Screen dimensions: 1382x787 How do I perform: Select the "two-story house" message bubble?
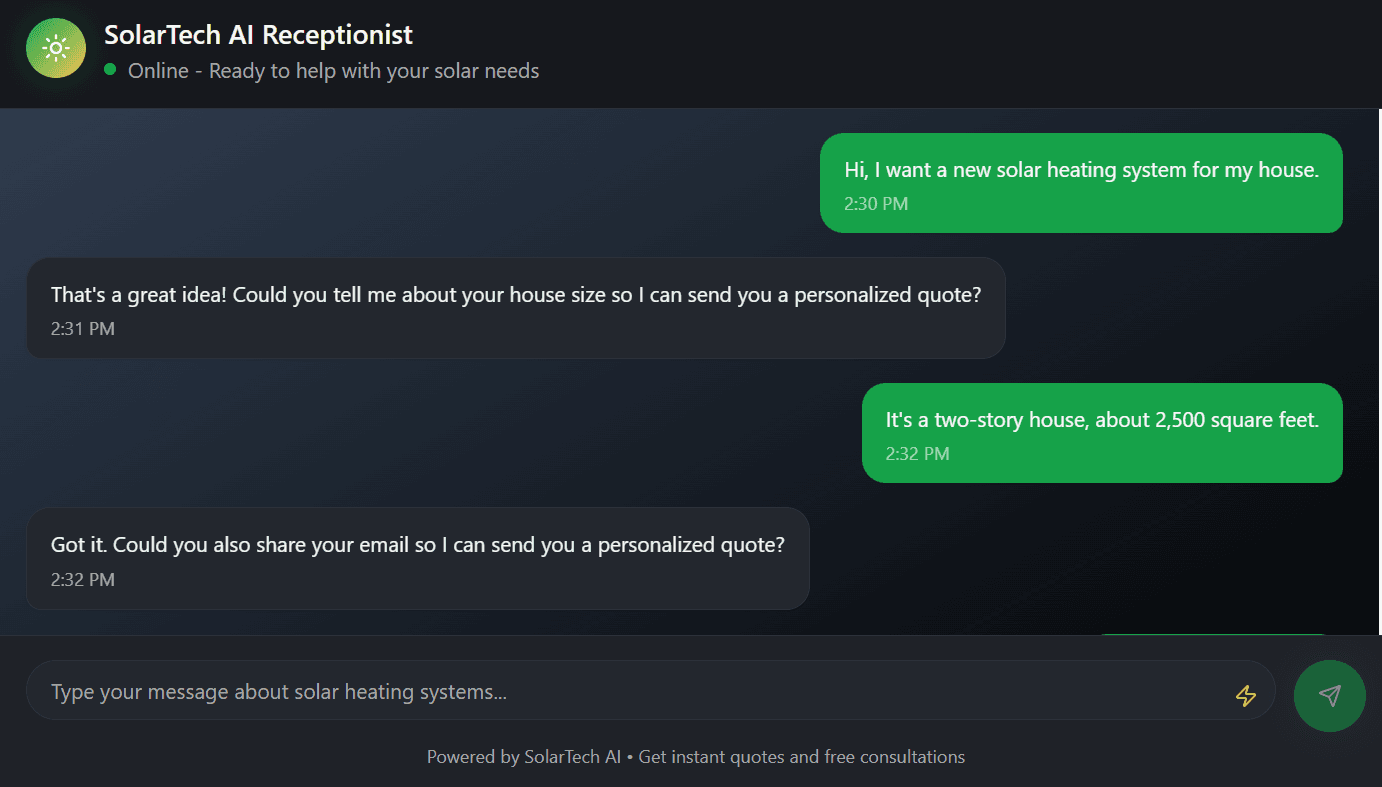pyautogui.click(x=1101, y=421)
